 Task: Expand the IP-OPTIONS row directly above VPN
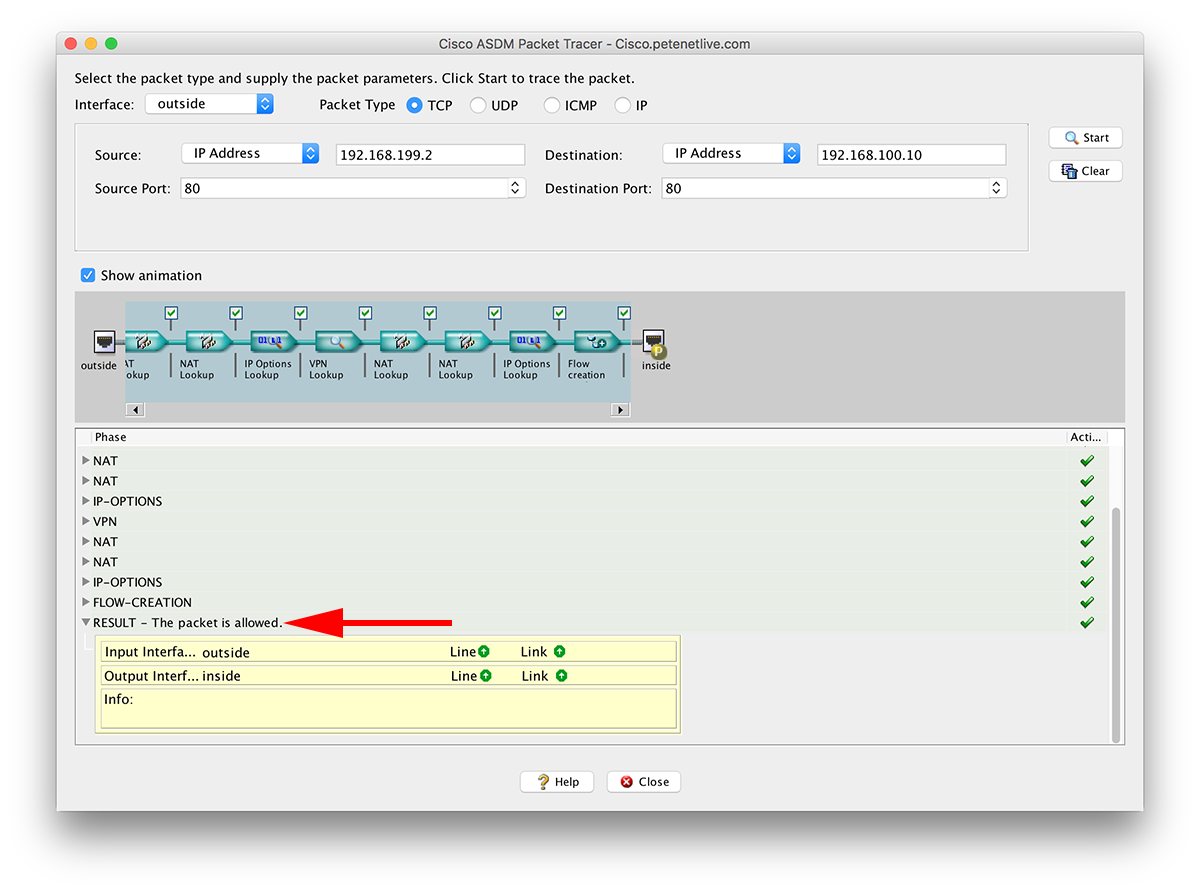tap(86, 501)
